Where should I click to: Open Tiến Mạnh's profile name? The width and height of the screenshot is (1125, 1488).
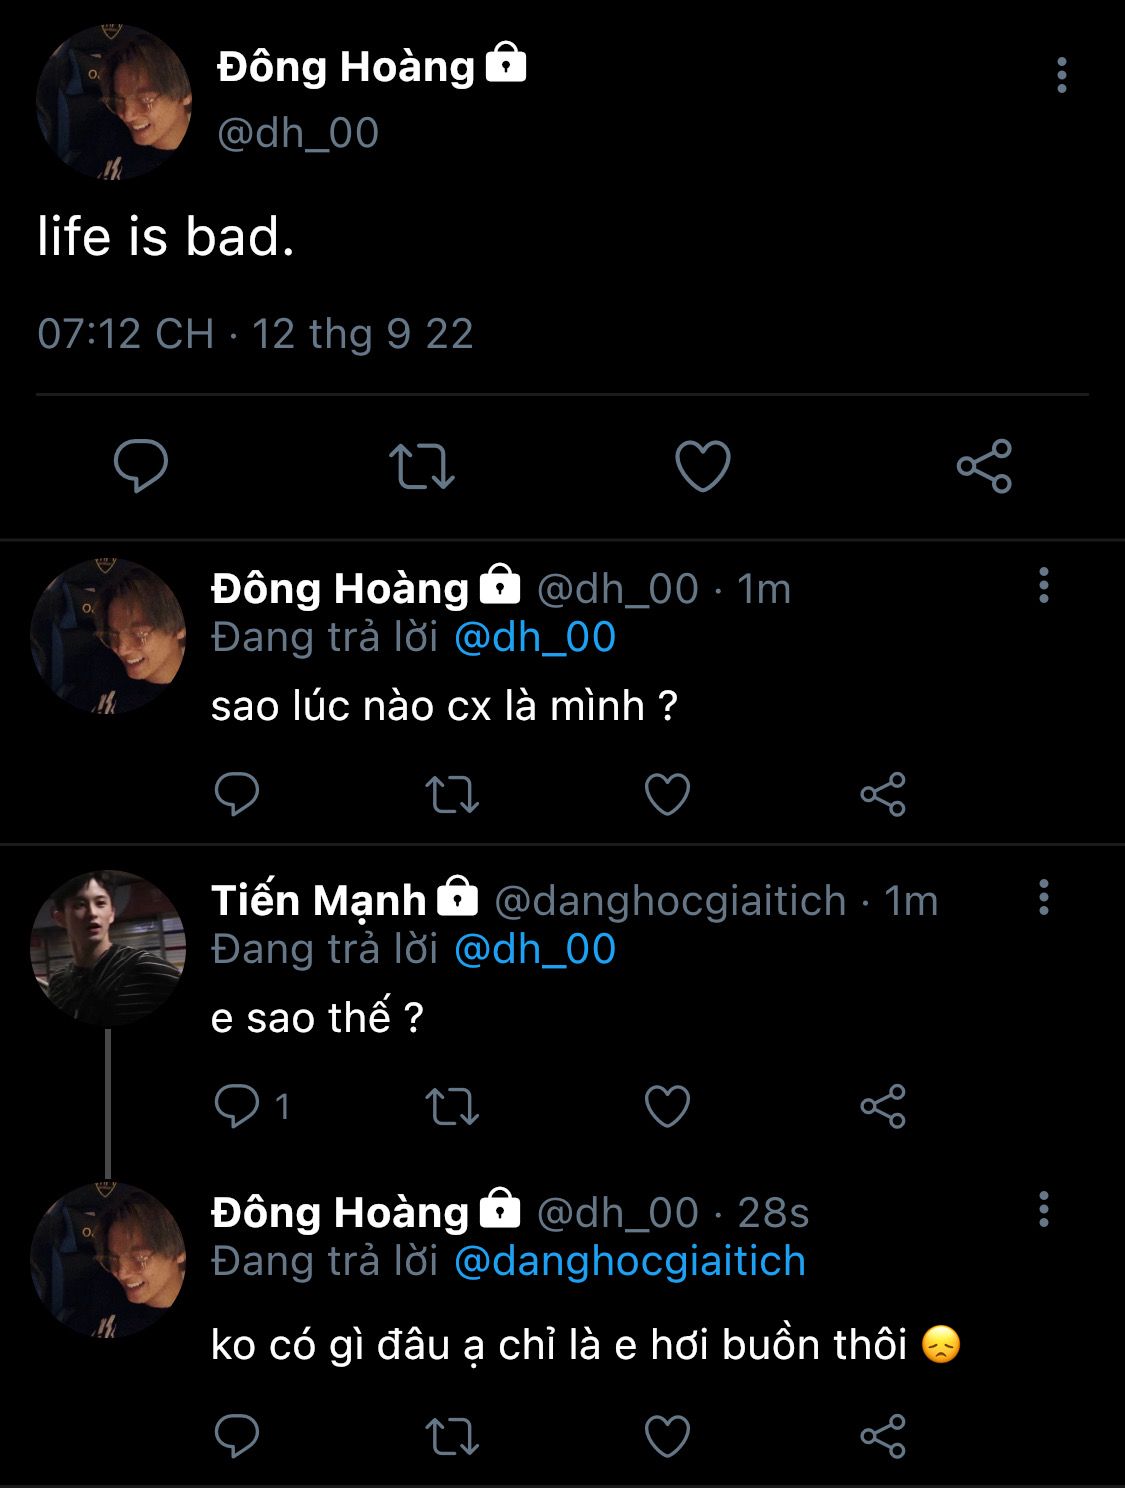pos(318,901)
